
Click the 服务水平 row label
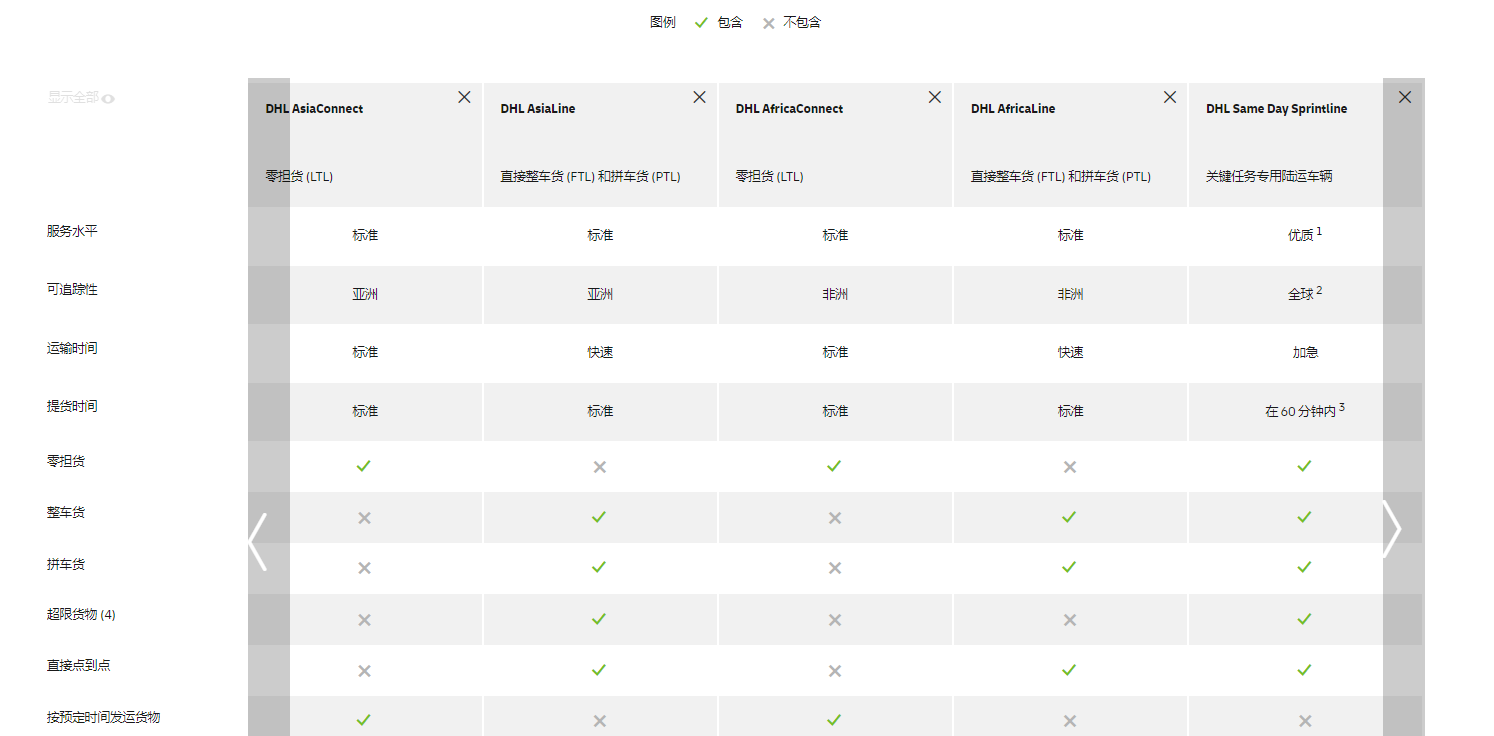coord(72,231)
